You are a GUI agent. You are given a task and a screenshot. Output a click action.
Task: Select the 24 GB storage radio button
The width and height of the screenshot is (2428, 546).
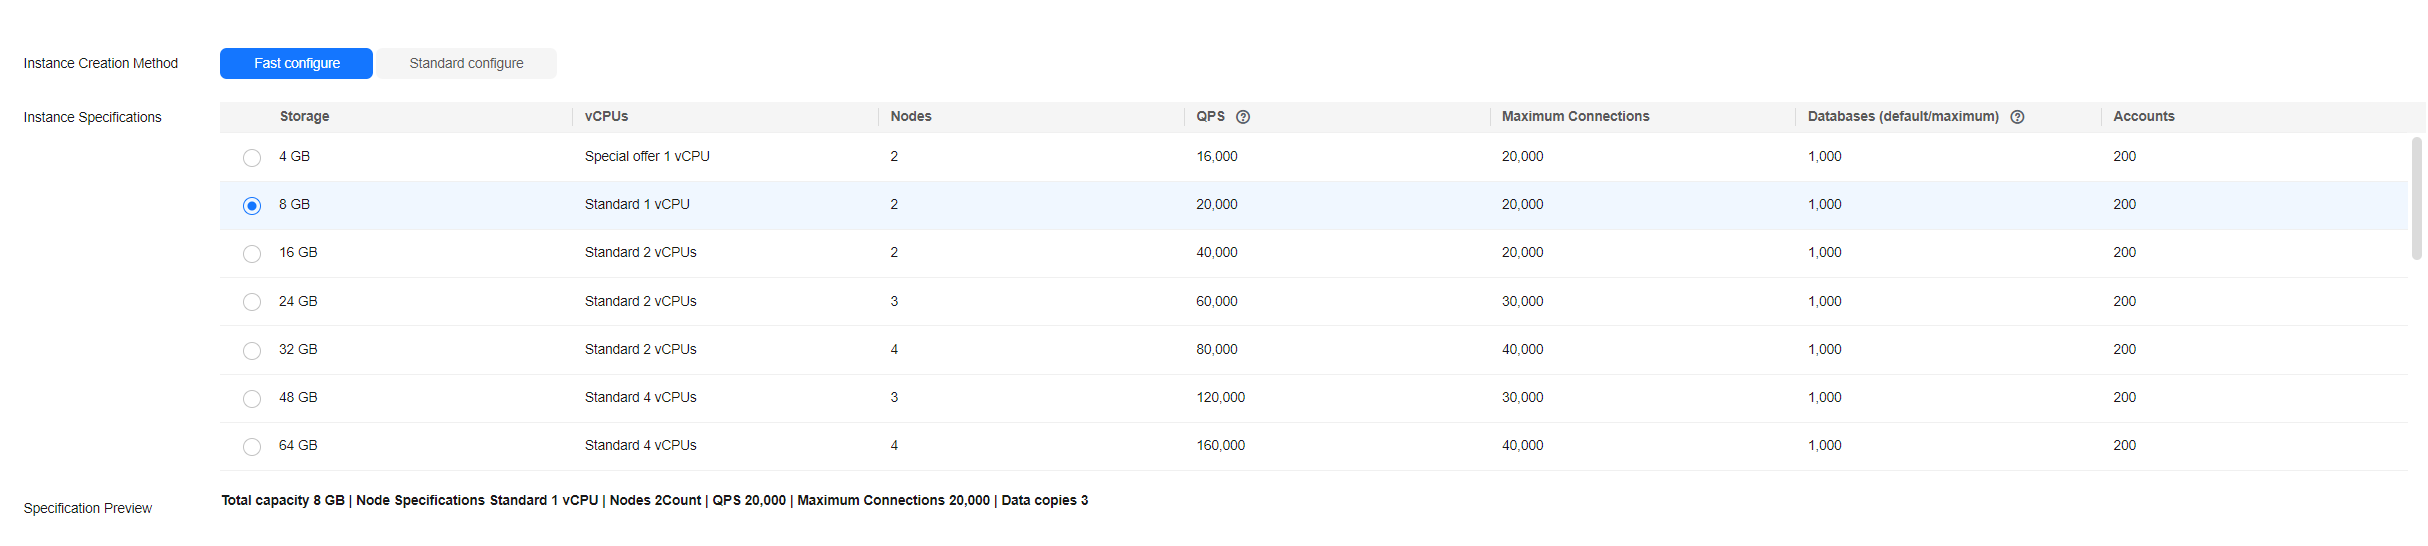click(x=252, y=302)
